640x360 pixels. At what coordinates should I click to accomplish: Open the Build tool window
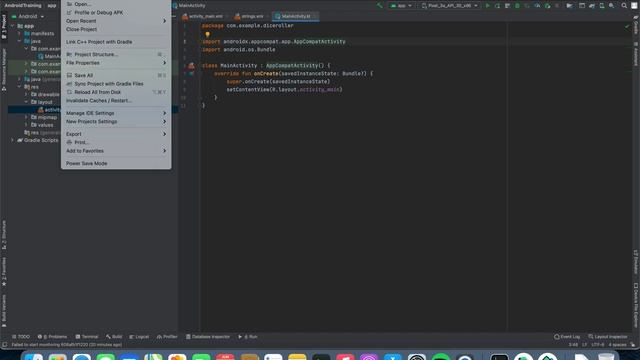tap(114, 337)
